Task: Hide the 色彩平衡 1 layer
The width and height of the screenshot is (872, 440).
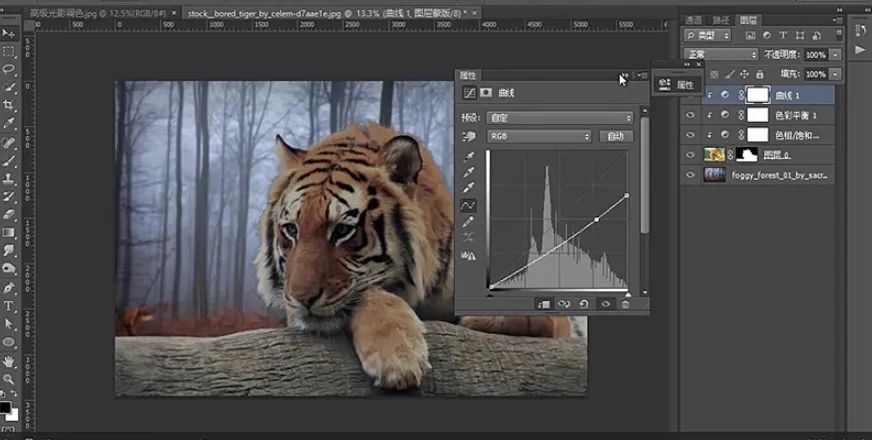Action: click(691, 115)
